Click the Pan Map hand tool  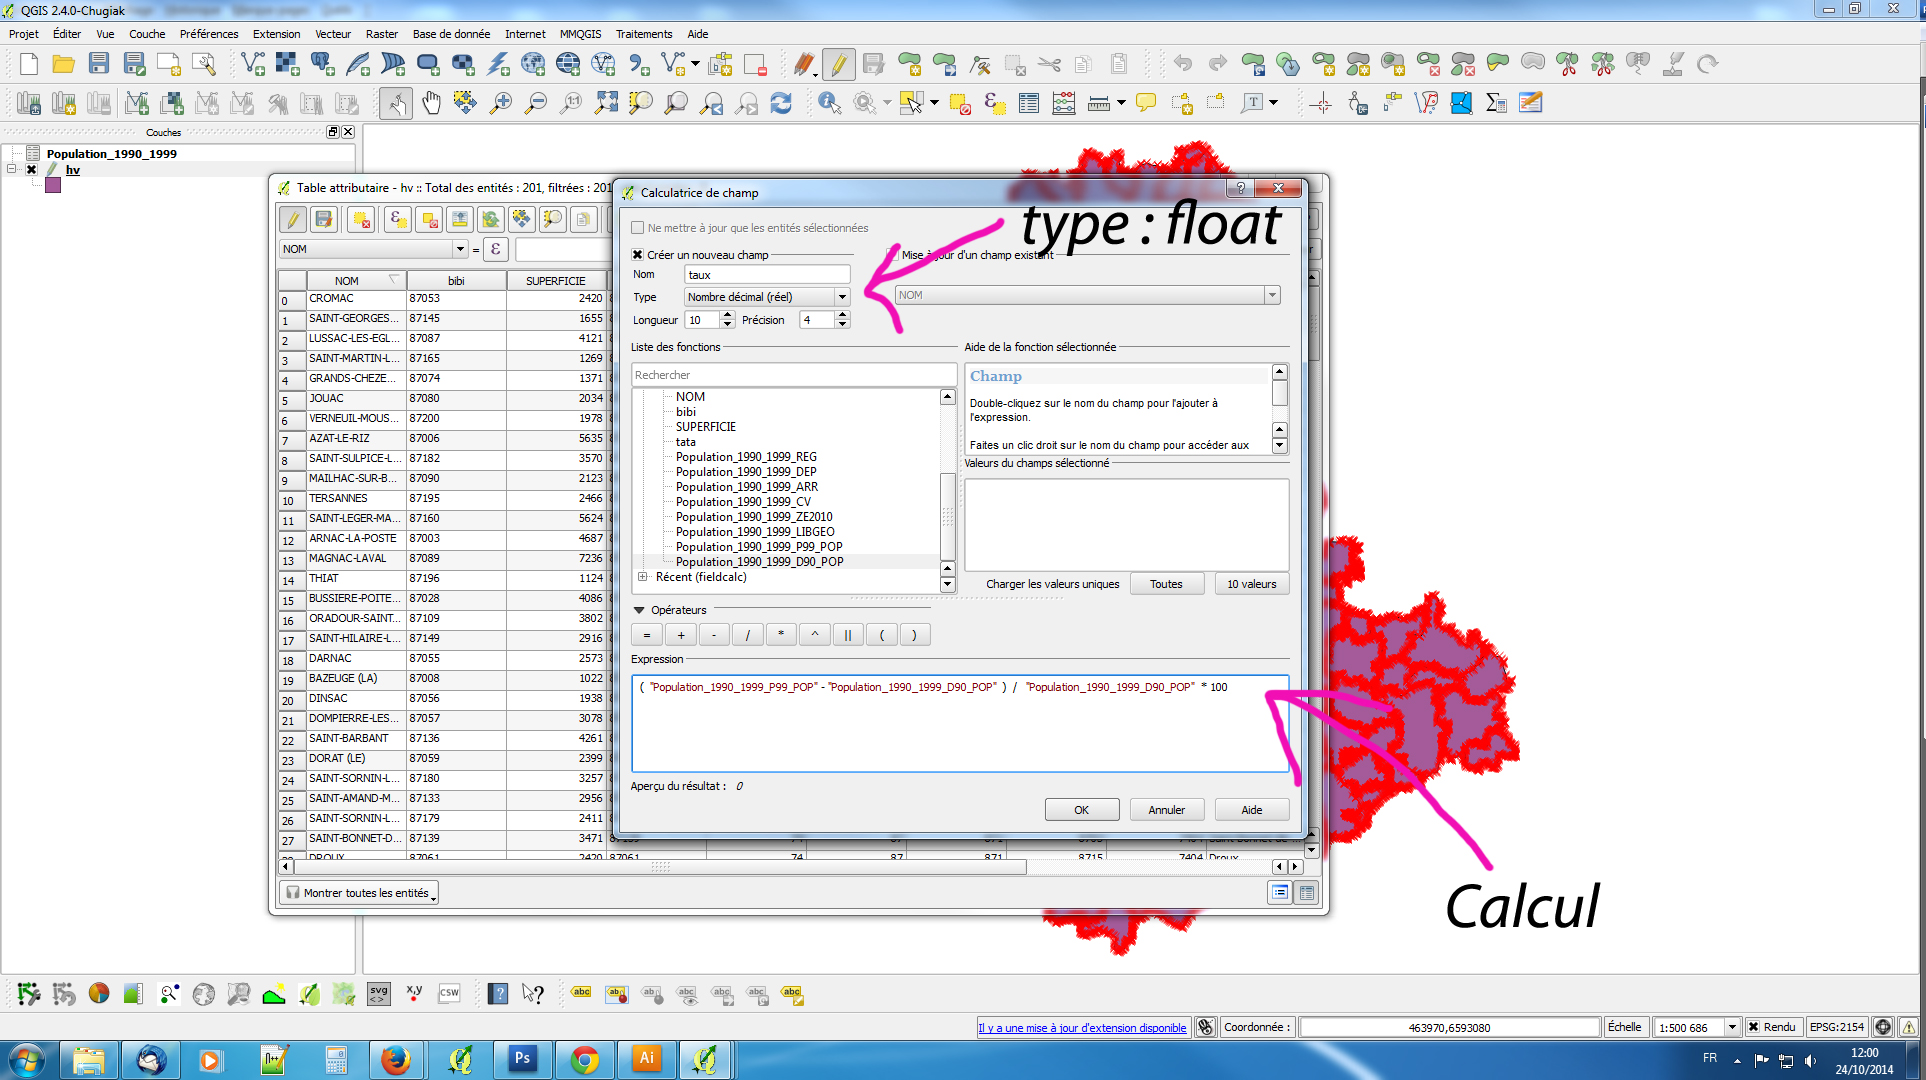point(431,103)
